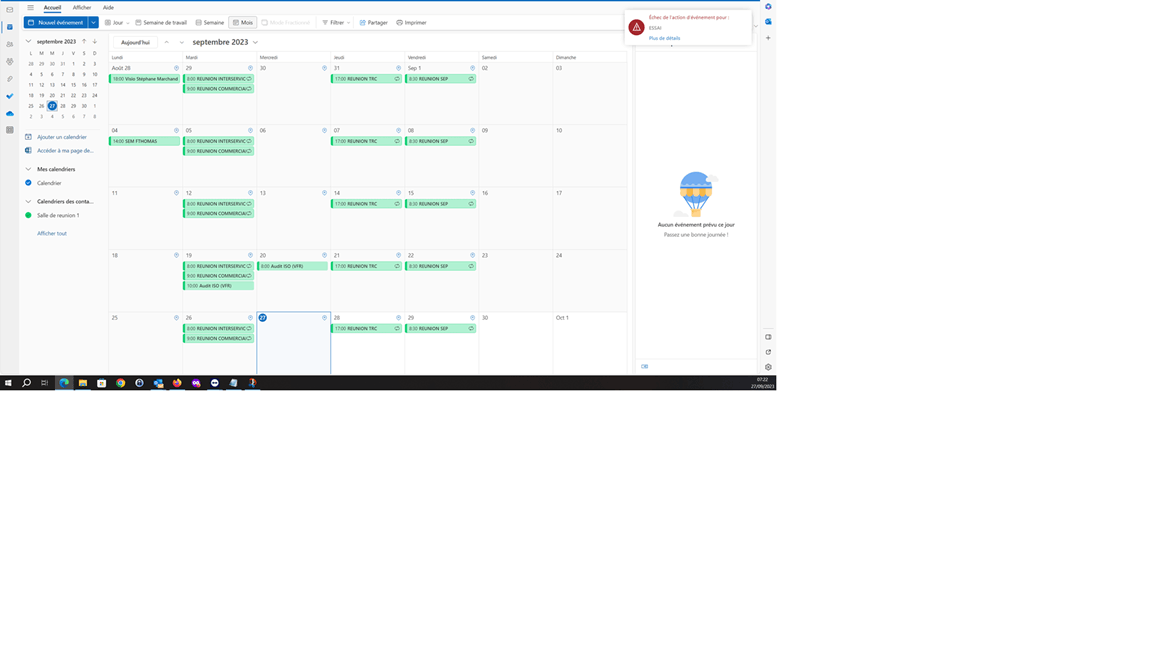Viewport: 1152px width, 648px height.
Task: Open REUNION SEP event on Sep 1
Action: [440, 79]
